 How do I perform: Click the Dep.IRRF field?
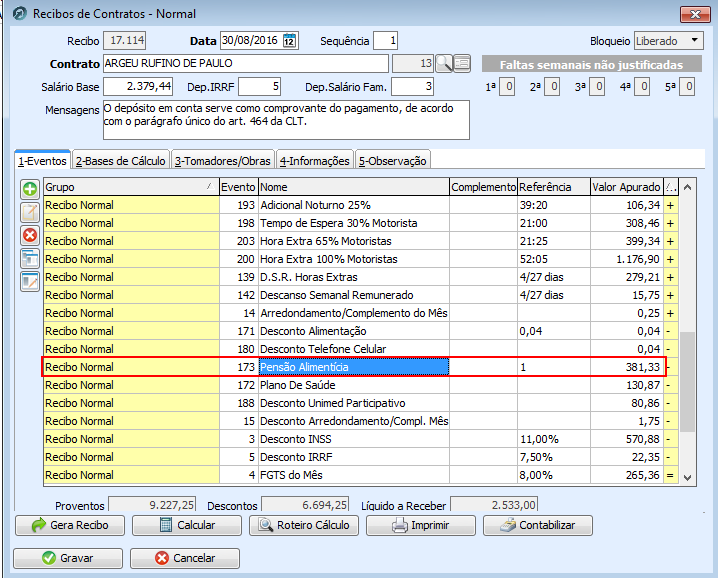pos(260,87)
